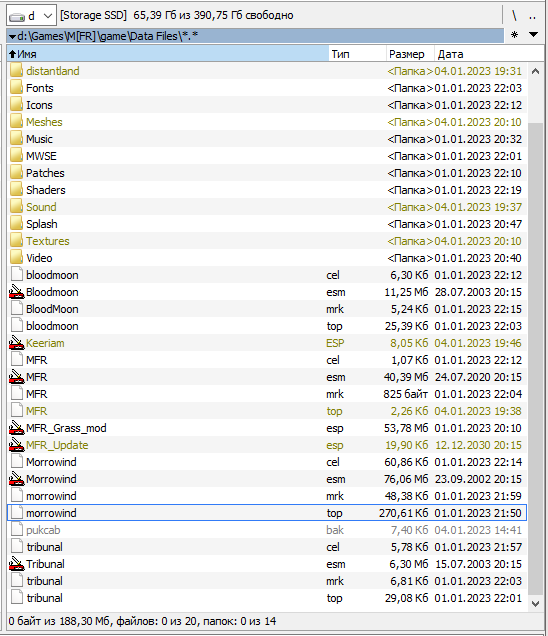The image size is (548, 636).
Task: Select the Icons folder icon
Action: pos(16,105)
